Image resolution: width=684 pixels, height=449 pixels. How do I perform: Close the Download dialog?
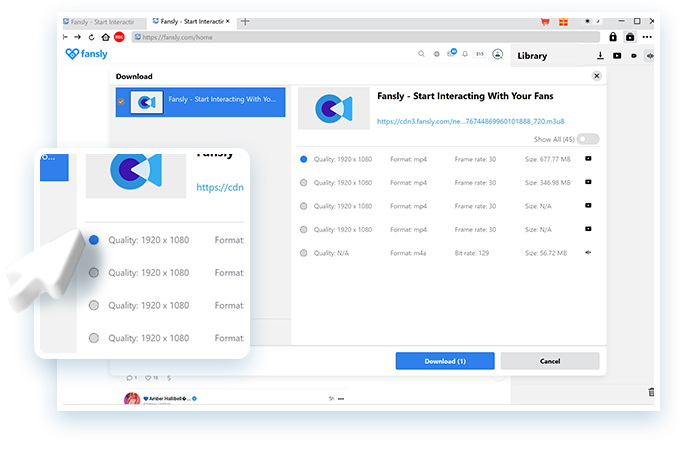[x=596, y=76]
